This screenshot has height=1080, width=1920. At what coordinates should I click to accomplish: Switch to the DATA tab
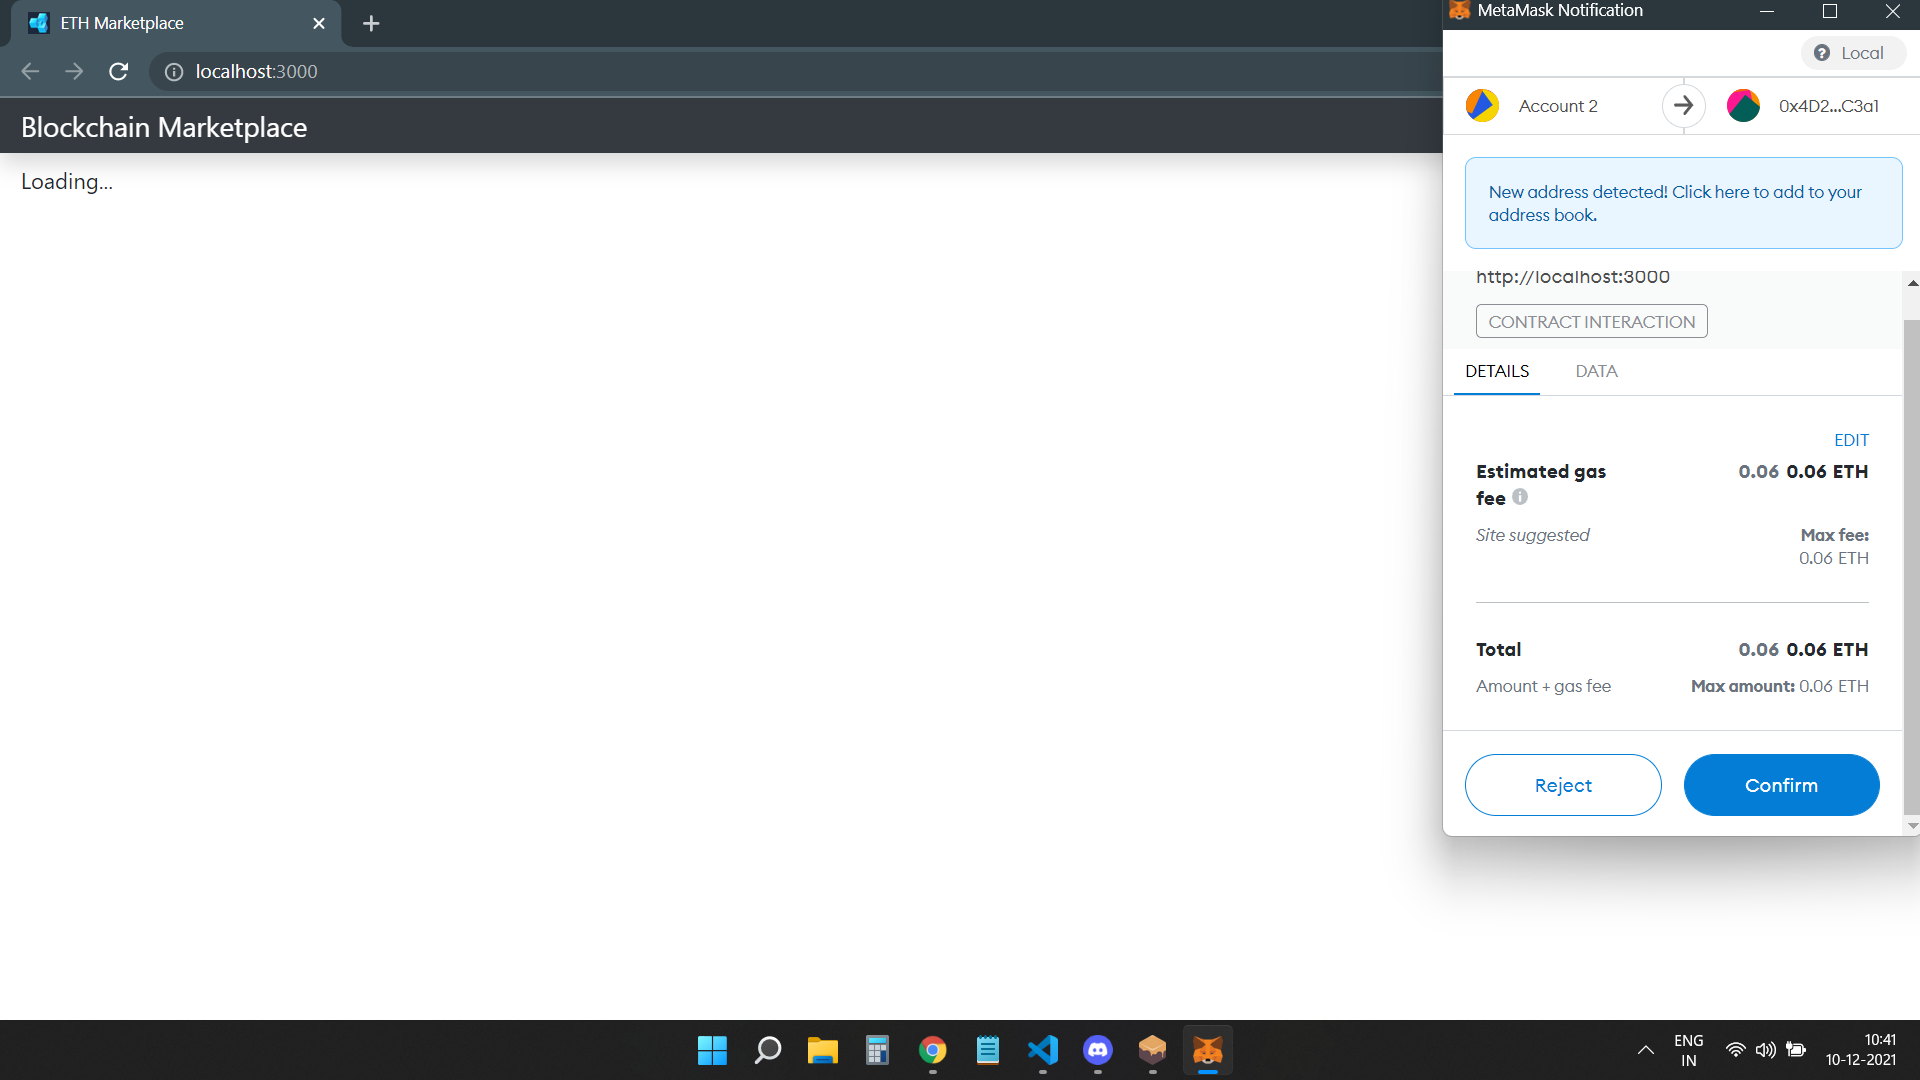pyautogui.click(x=1596, y=371)
